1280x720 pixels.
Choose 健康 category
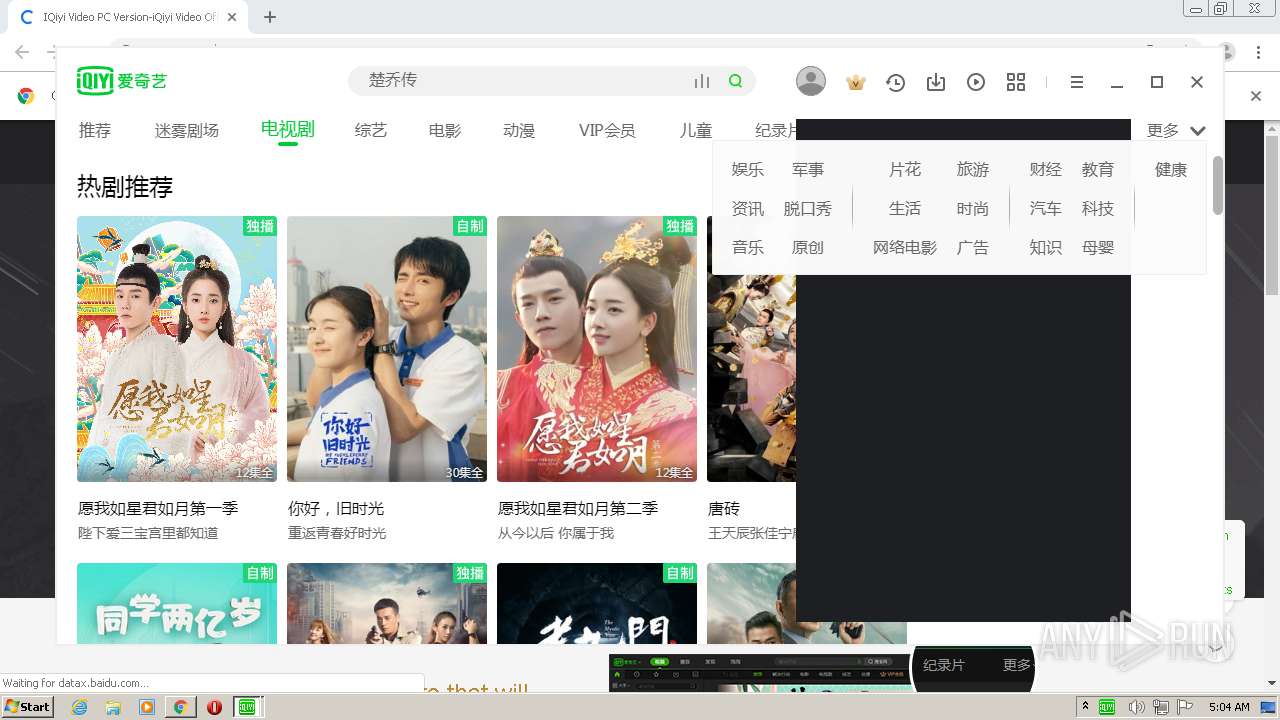pos(1171,170)
